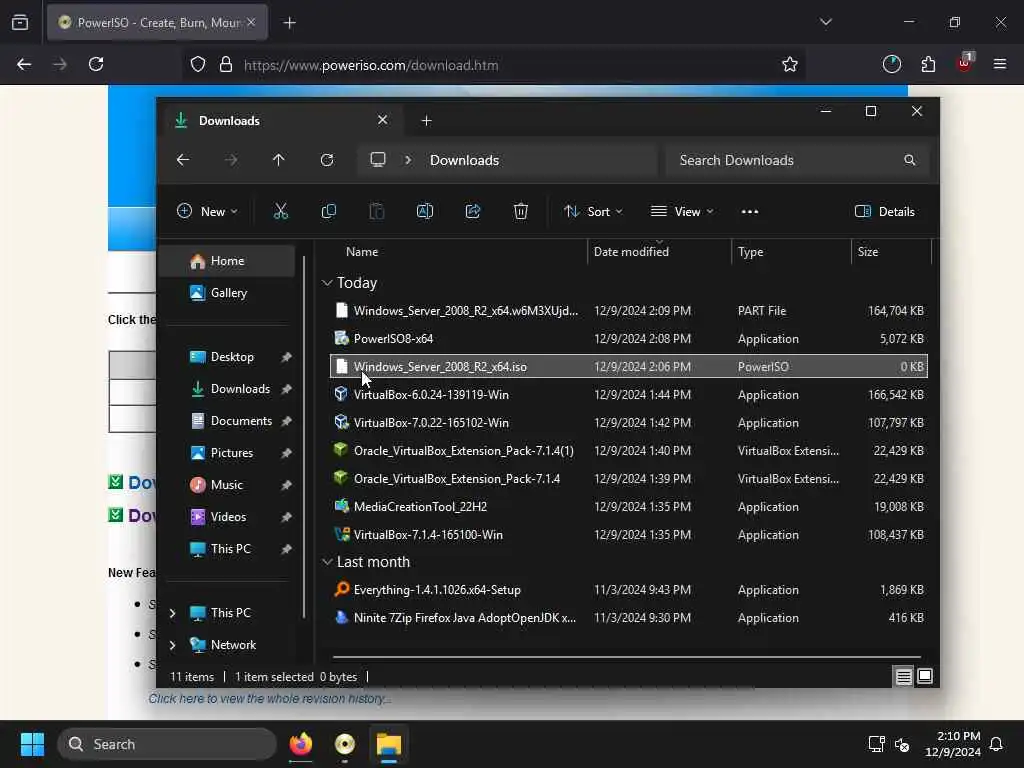Screen dimensions: 1024x768
Task: Unpin Music from quick access
Action: pos(286,485)
